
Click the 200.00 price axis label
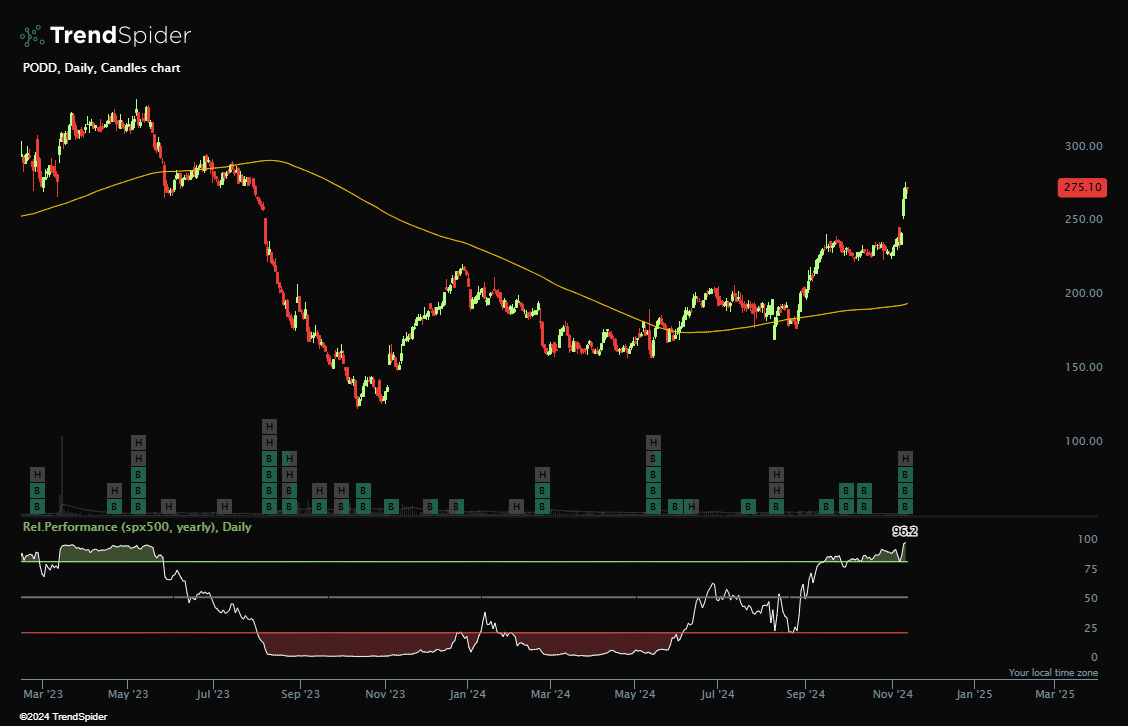1083,293
